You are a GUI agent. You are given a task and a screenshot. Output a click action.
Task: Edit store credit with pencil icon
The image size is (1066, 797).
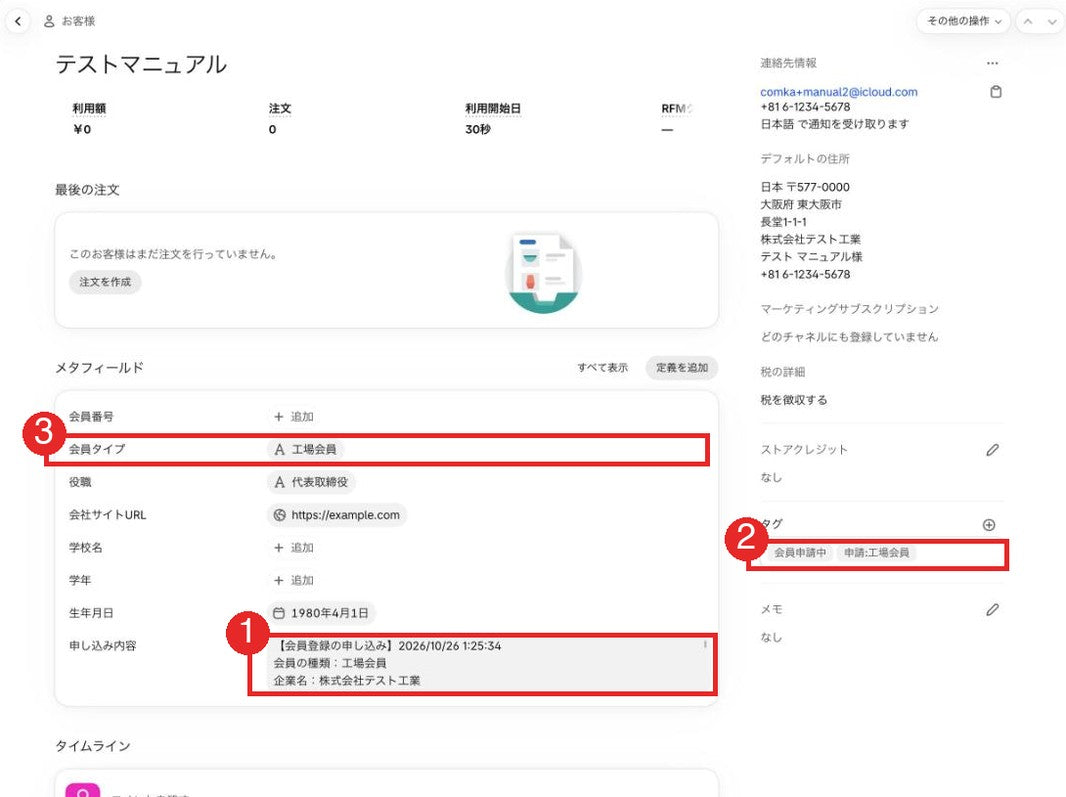993,450
